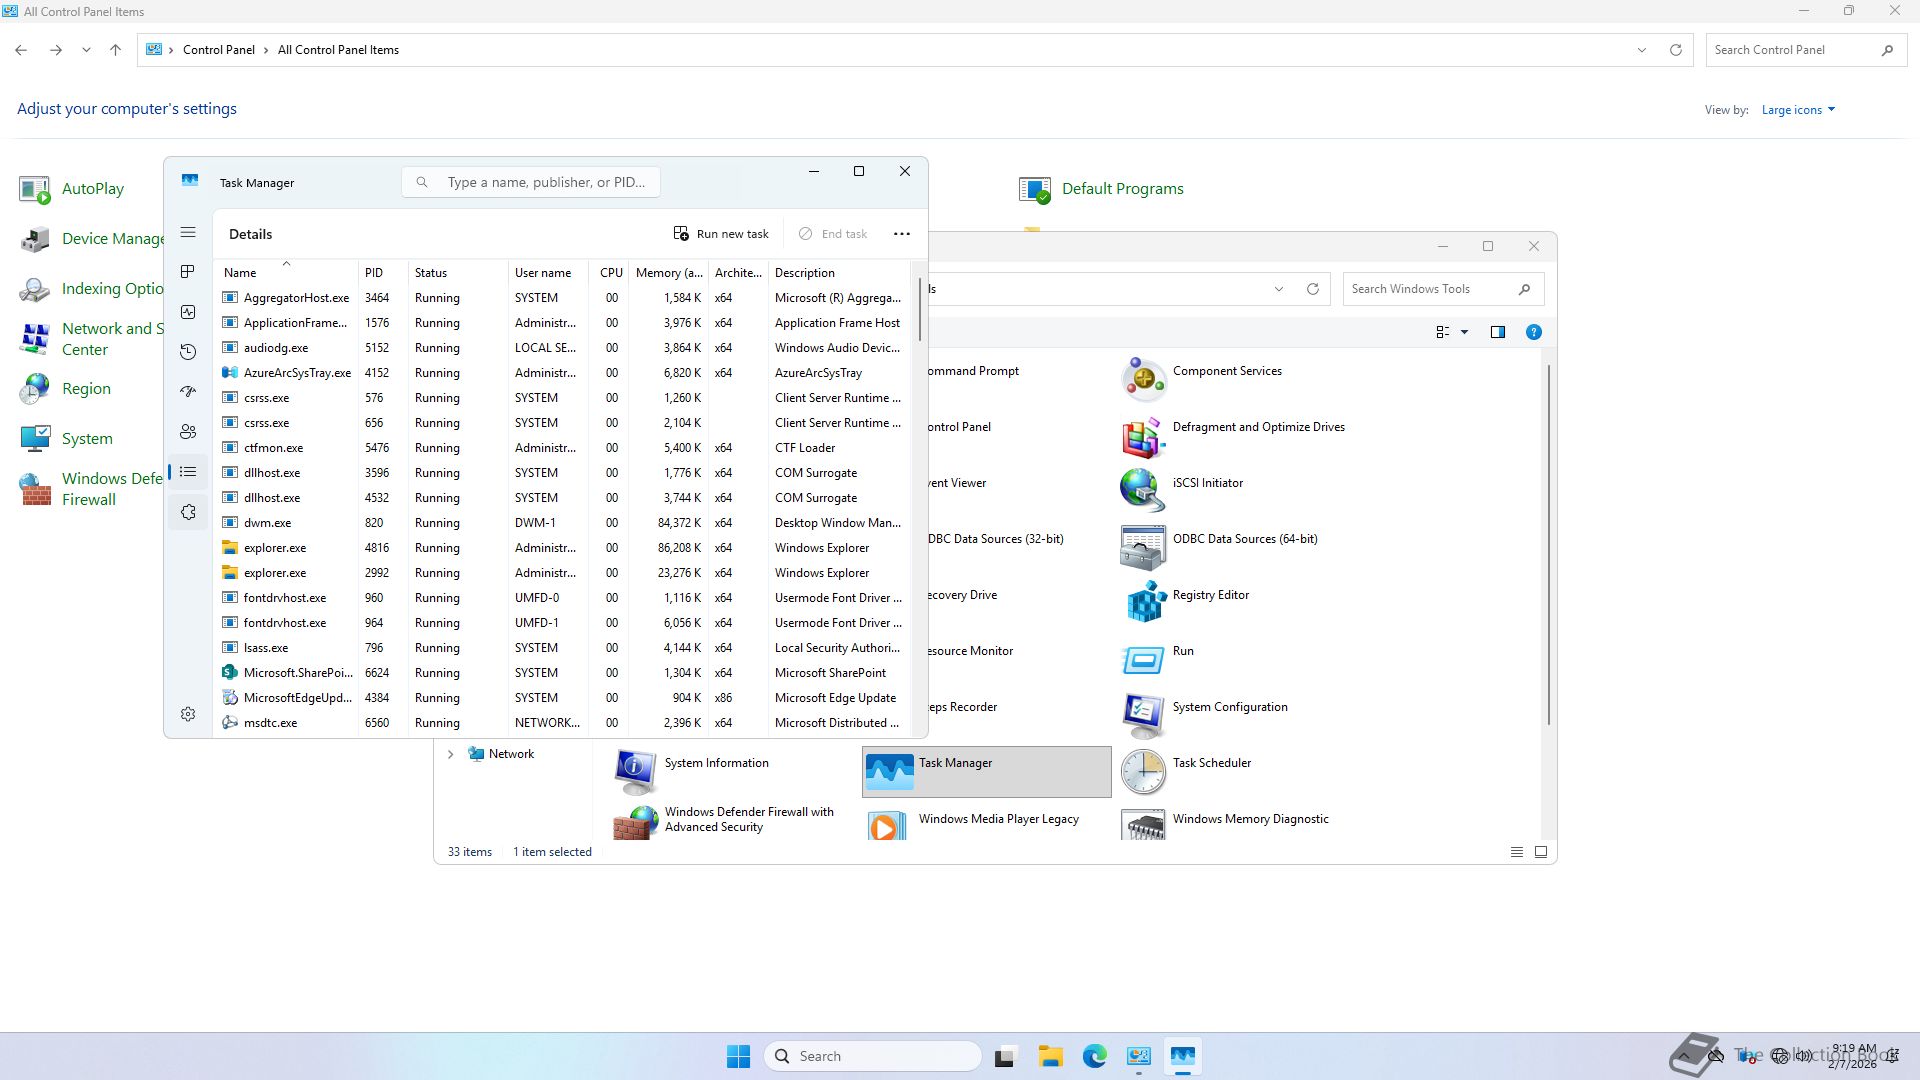
Task: Open View by Large icons dropdown
Action: click(x=1798, y=110)
